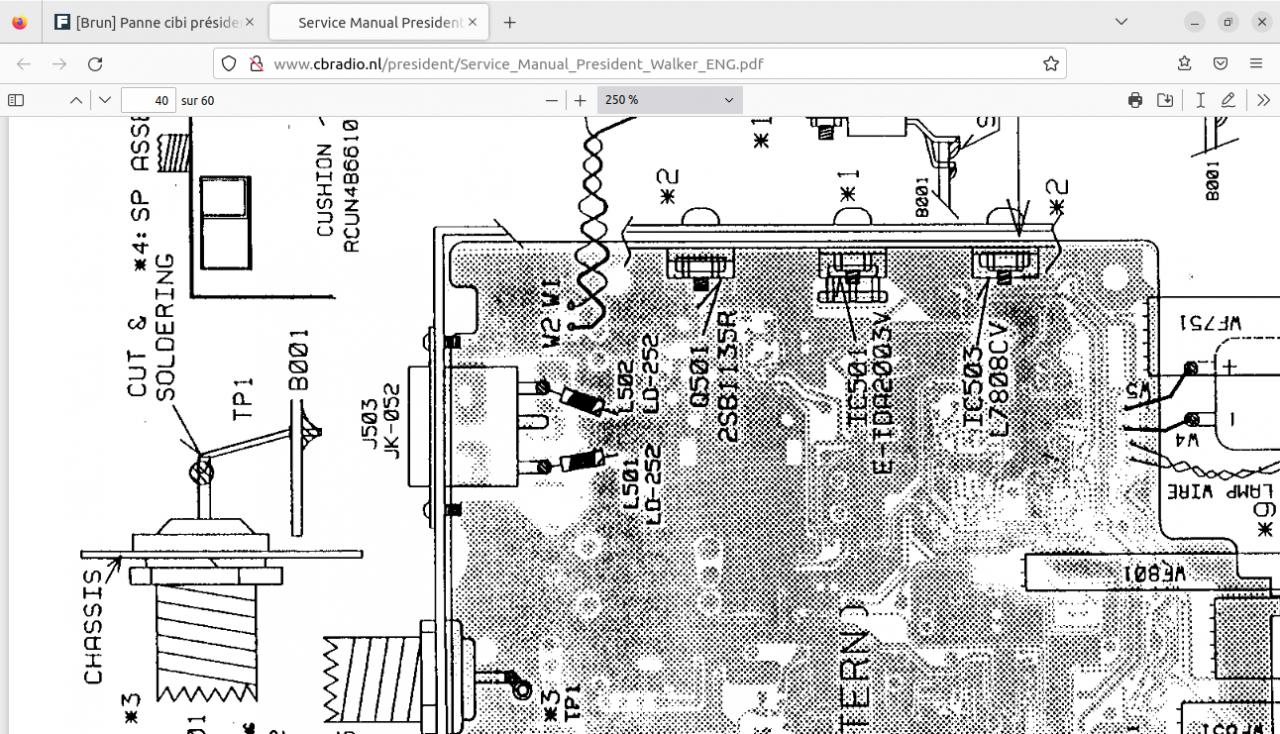Click the "WF751" connector label
This screenshot has width=1280, height=734.
(1211, 323)
